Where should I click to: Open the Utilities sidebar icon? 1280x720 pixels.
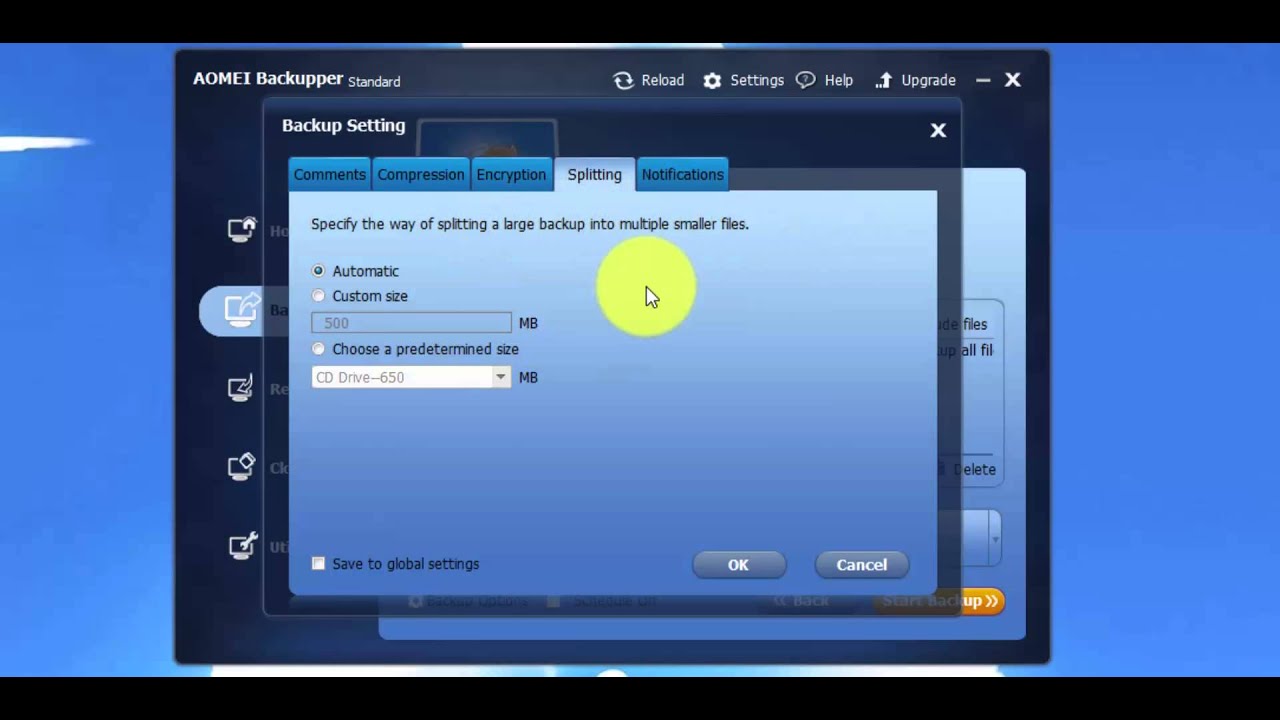coord(243,546)
